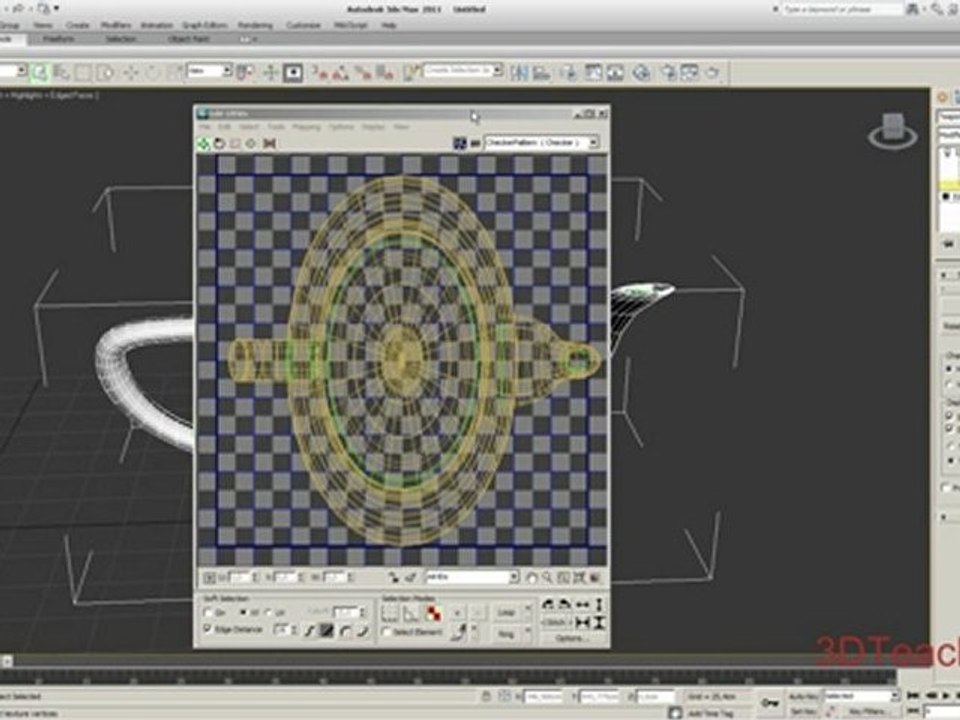Click the Pan hand tool in Edit UVWs
This screenshot has width=960, height=720.
click(x=531, y=577)
